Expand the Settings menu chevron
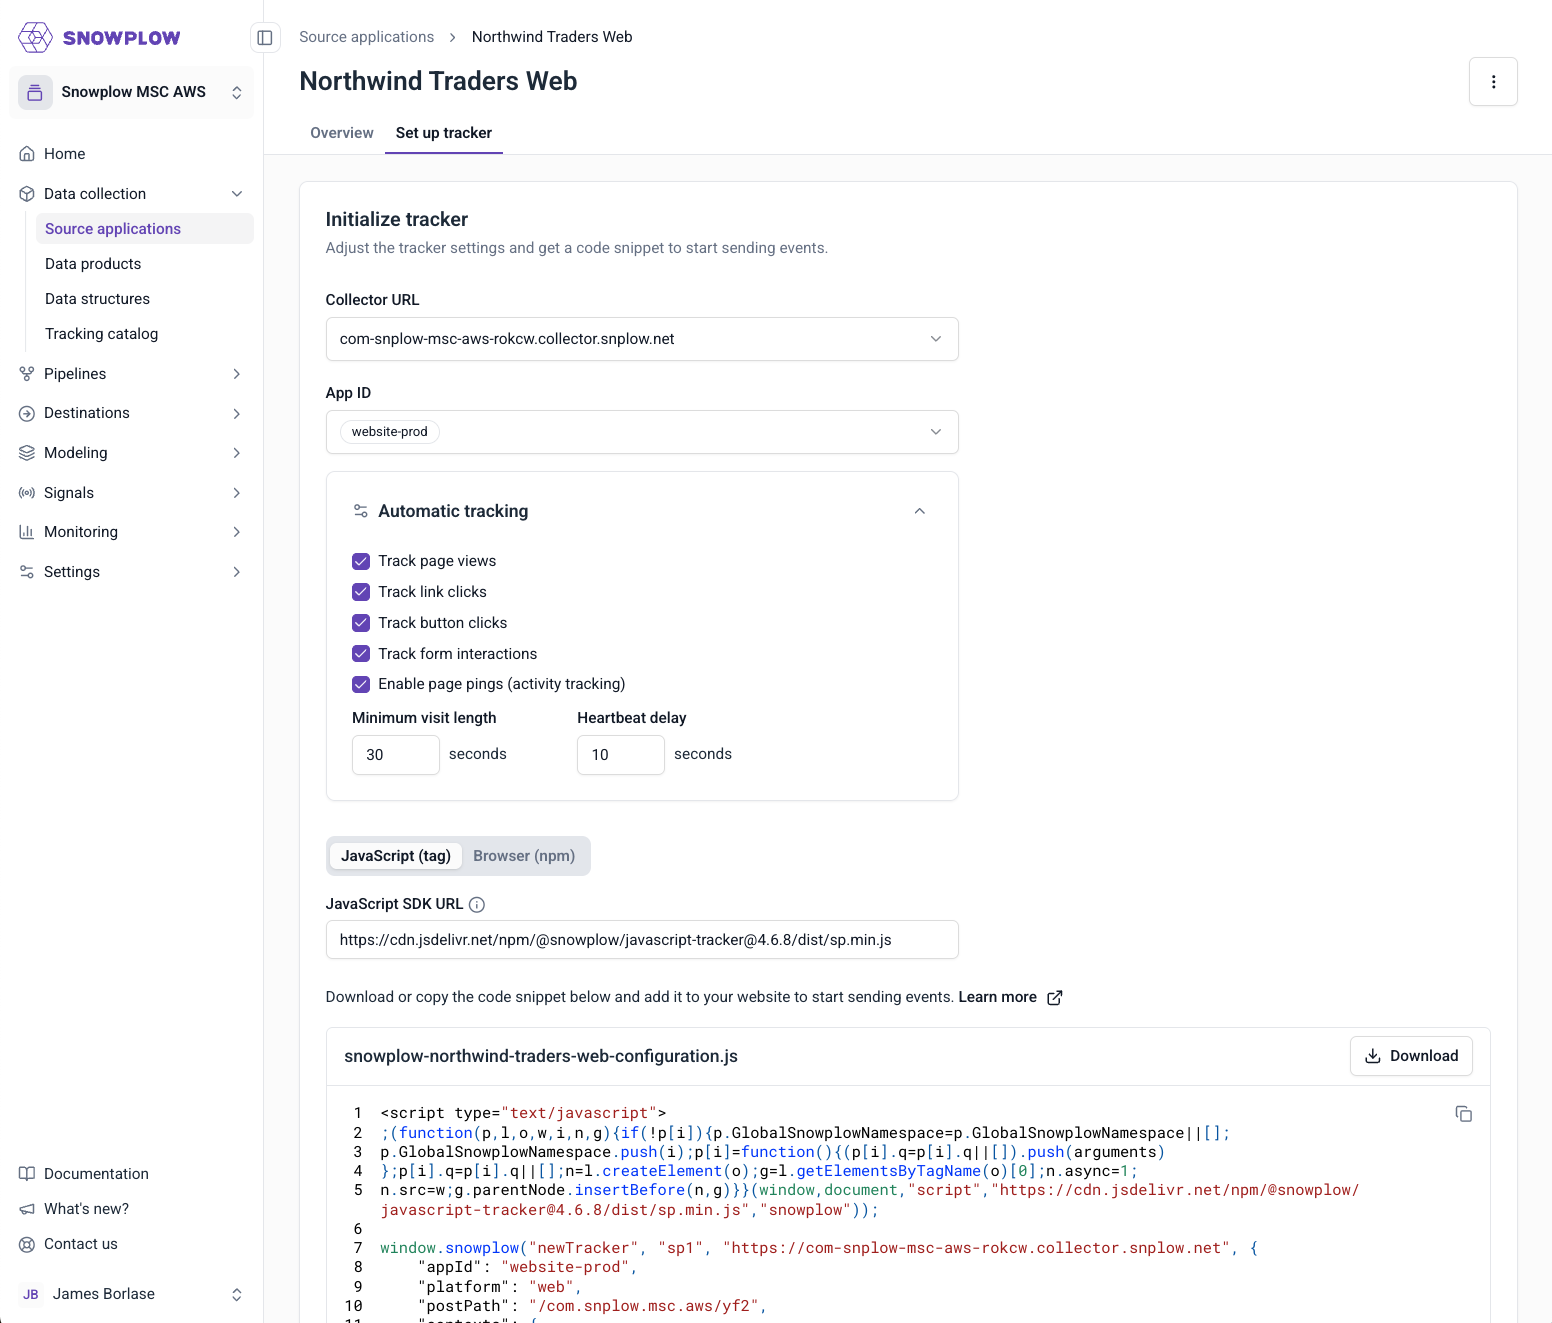The width and height of the screenshot is (1552, 1323). (237, 572)
